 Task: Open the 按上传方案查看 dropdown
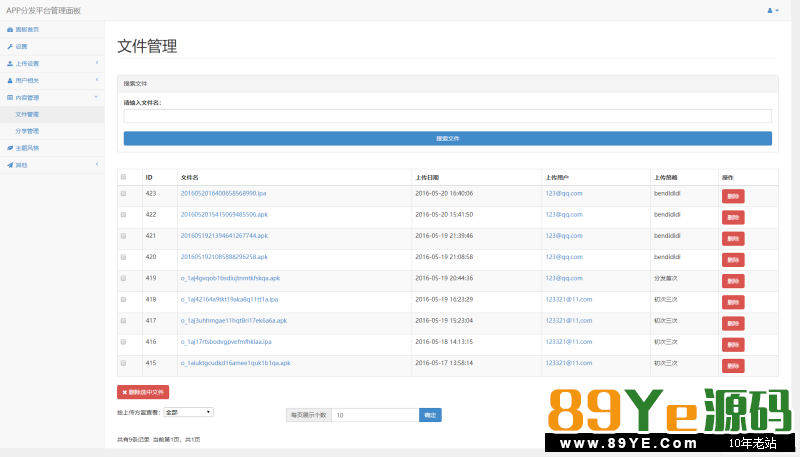[x=188, y=412]
